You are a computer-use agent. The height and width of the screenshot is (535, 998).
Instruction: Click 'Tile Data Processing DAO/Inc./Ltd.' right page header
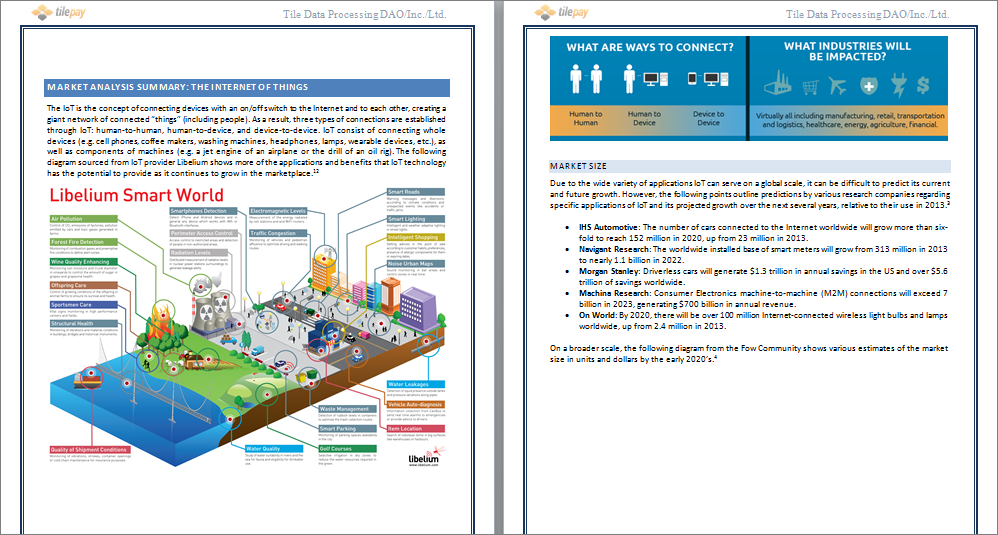pos(868,14)
